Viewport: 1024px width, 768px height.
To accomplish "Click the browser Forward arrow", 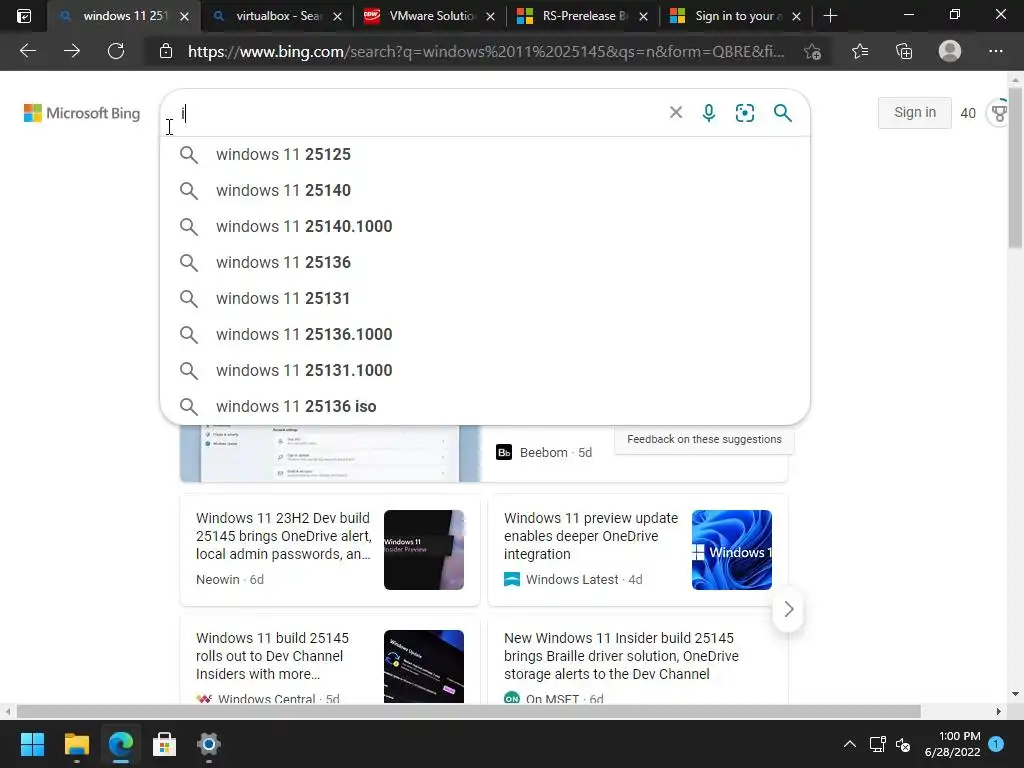I will click(72, 51).
